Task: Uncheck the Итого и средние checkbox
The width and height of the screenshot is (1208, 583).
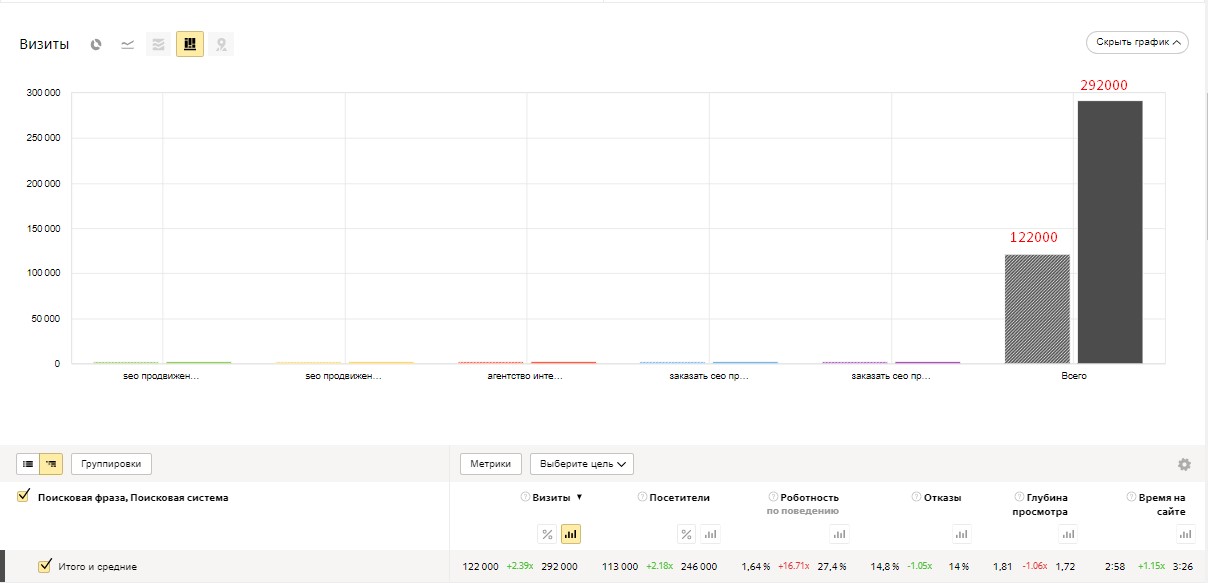Action: (x=44, y=566)
